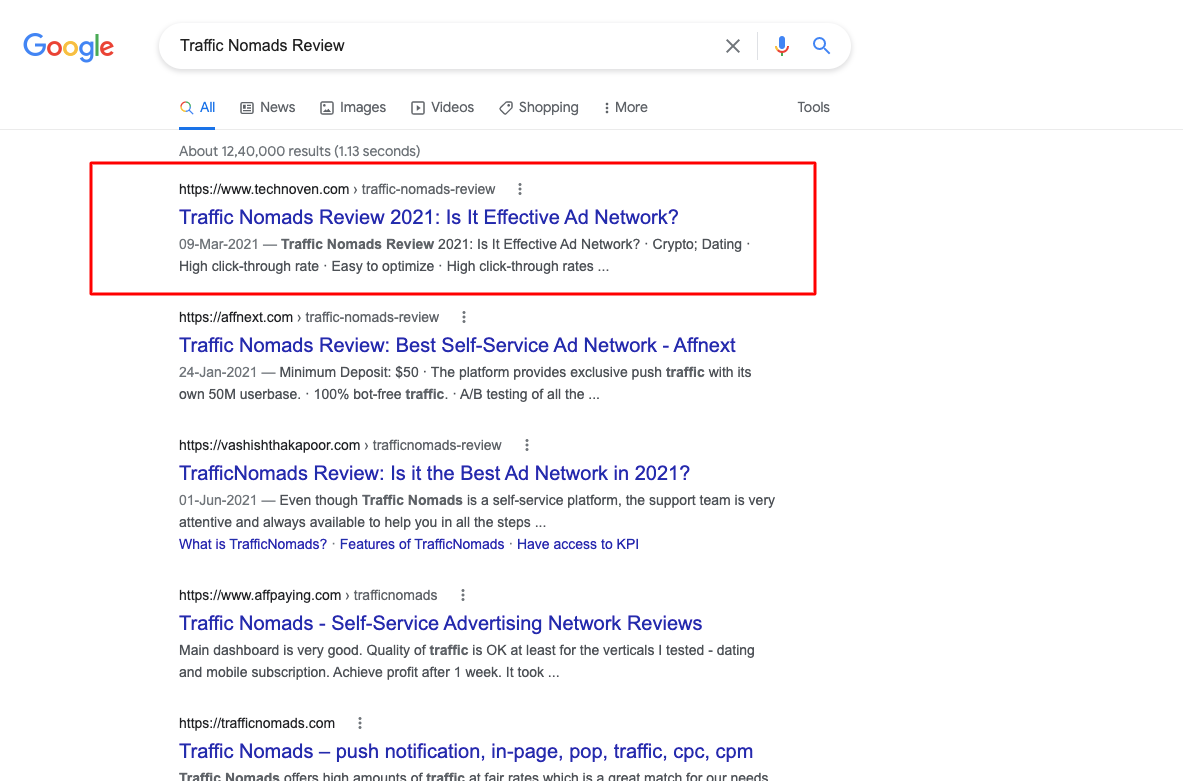1183x781 pixels.
Task: Click into the search input field
Action: pyautogui.click(x=440, y=46)
